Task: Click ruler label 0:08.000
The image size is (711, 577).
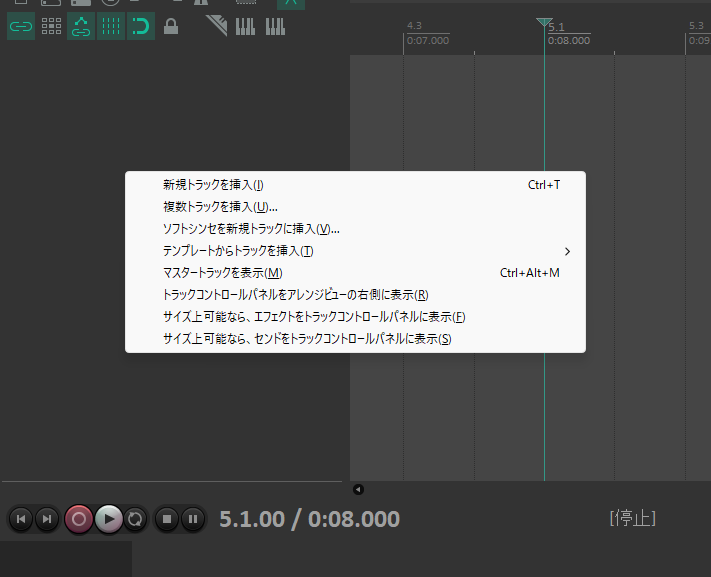Action: 569,40
